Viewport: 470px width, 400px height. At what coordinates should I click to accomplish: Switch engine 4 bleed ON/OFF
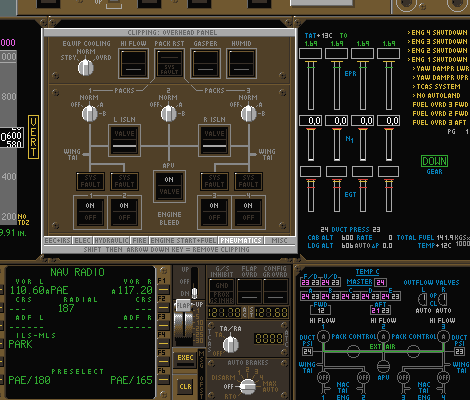[248, 212]
